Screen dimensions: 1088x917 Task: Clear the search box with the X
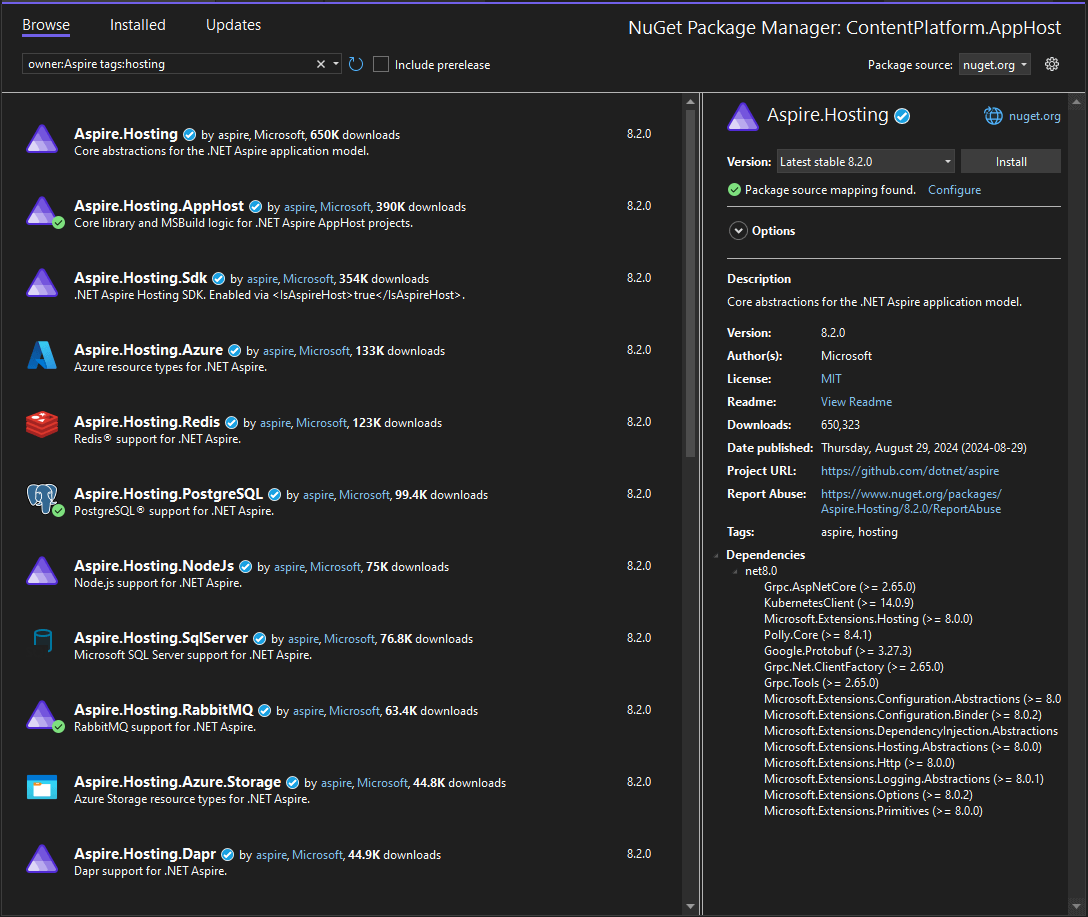(320, 63)
